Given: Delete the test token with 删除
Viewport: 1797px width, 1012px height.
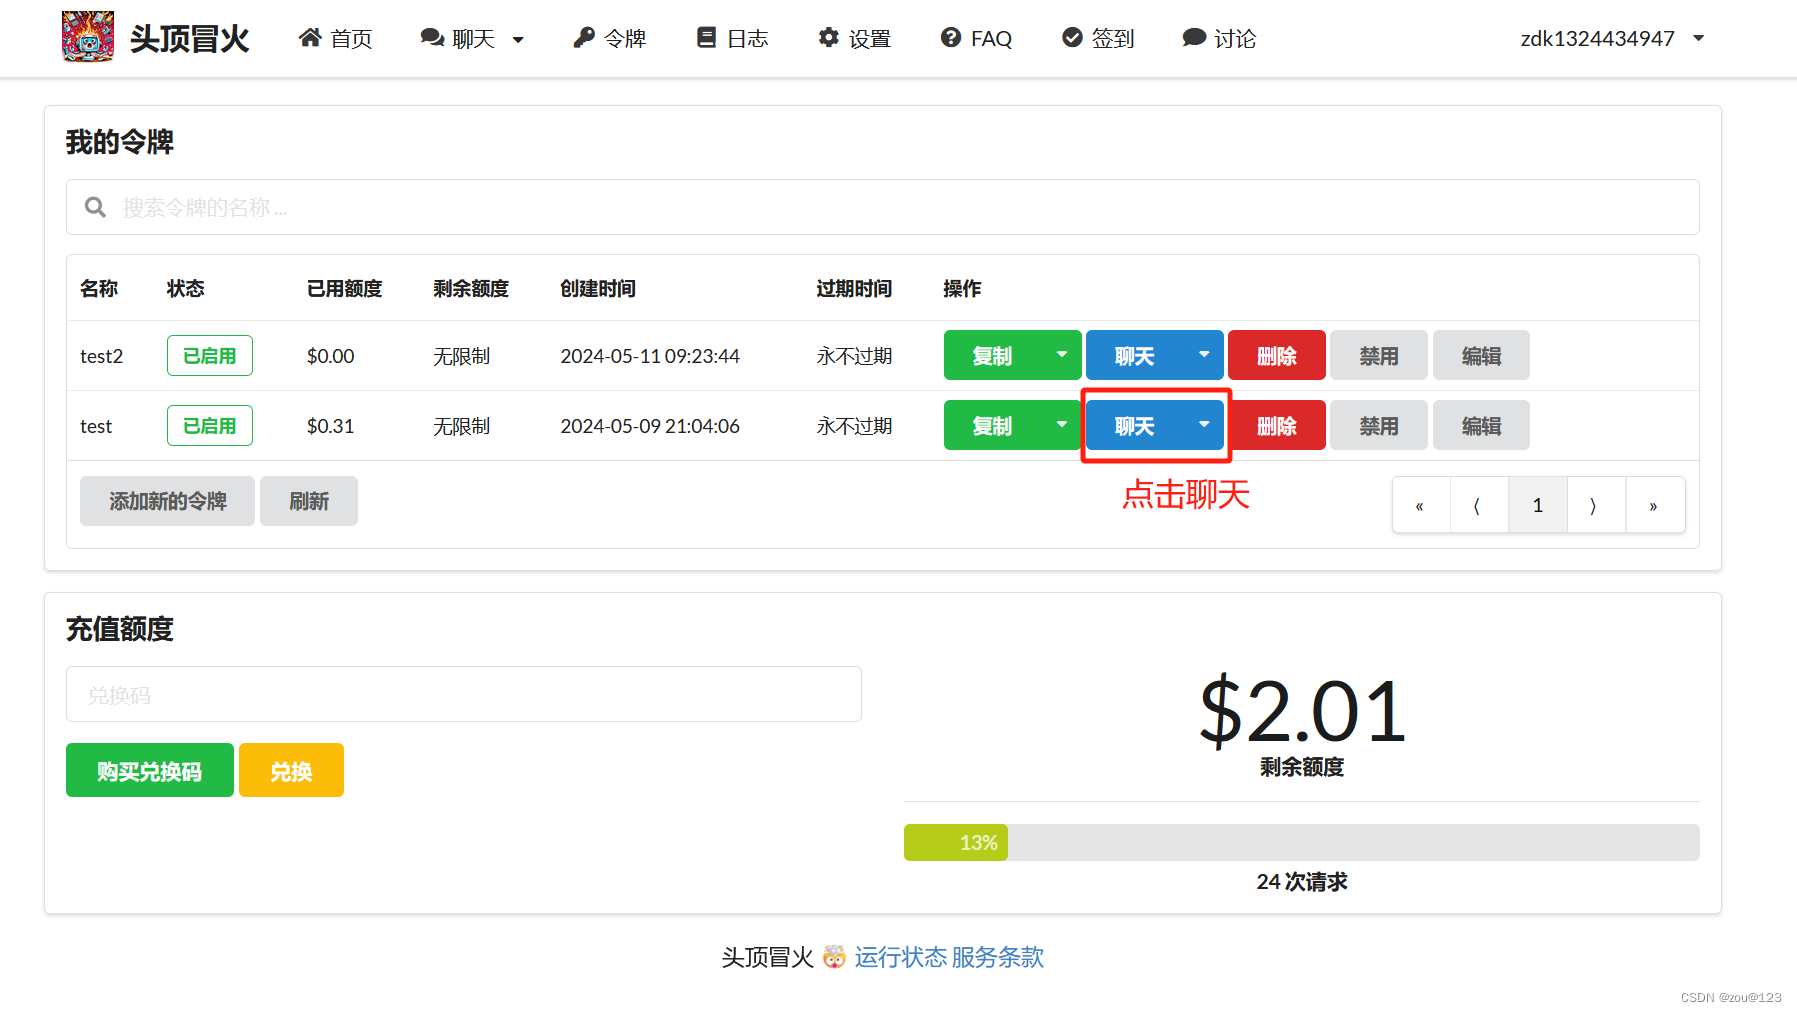Looking at the screenshot, I should click(1277, 426).
